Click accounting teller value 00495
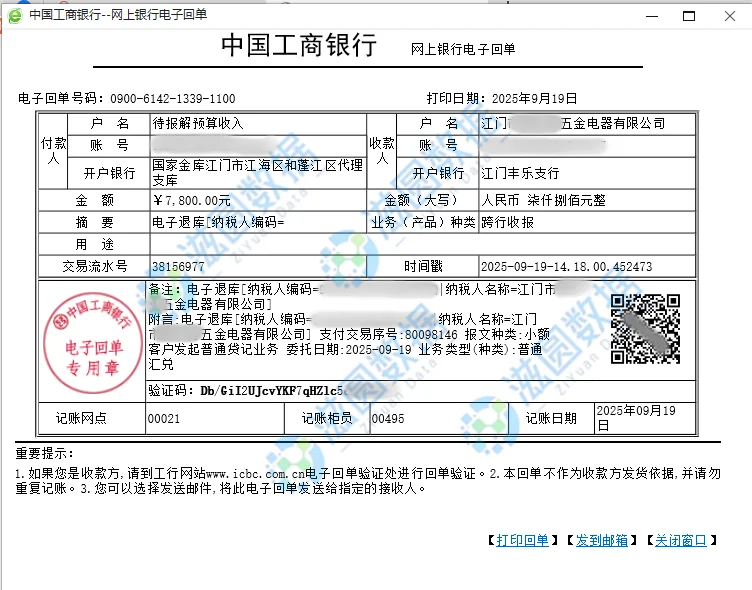The width and height of the screenshot is (752, 590). 388,419
